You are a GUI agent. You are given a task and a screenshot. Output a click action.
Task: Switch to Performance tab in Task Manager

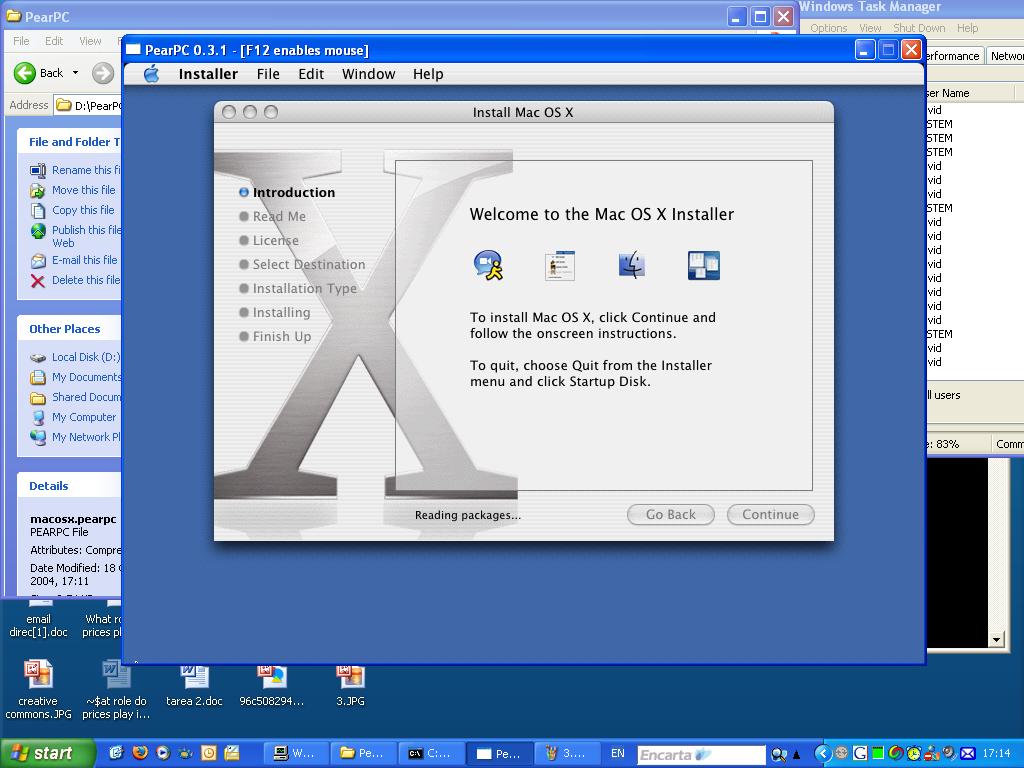point(954,56)
